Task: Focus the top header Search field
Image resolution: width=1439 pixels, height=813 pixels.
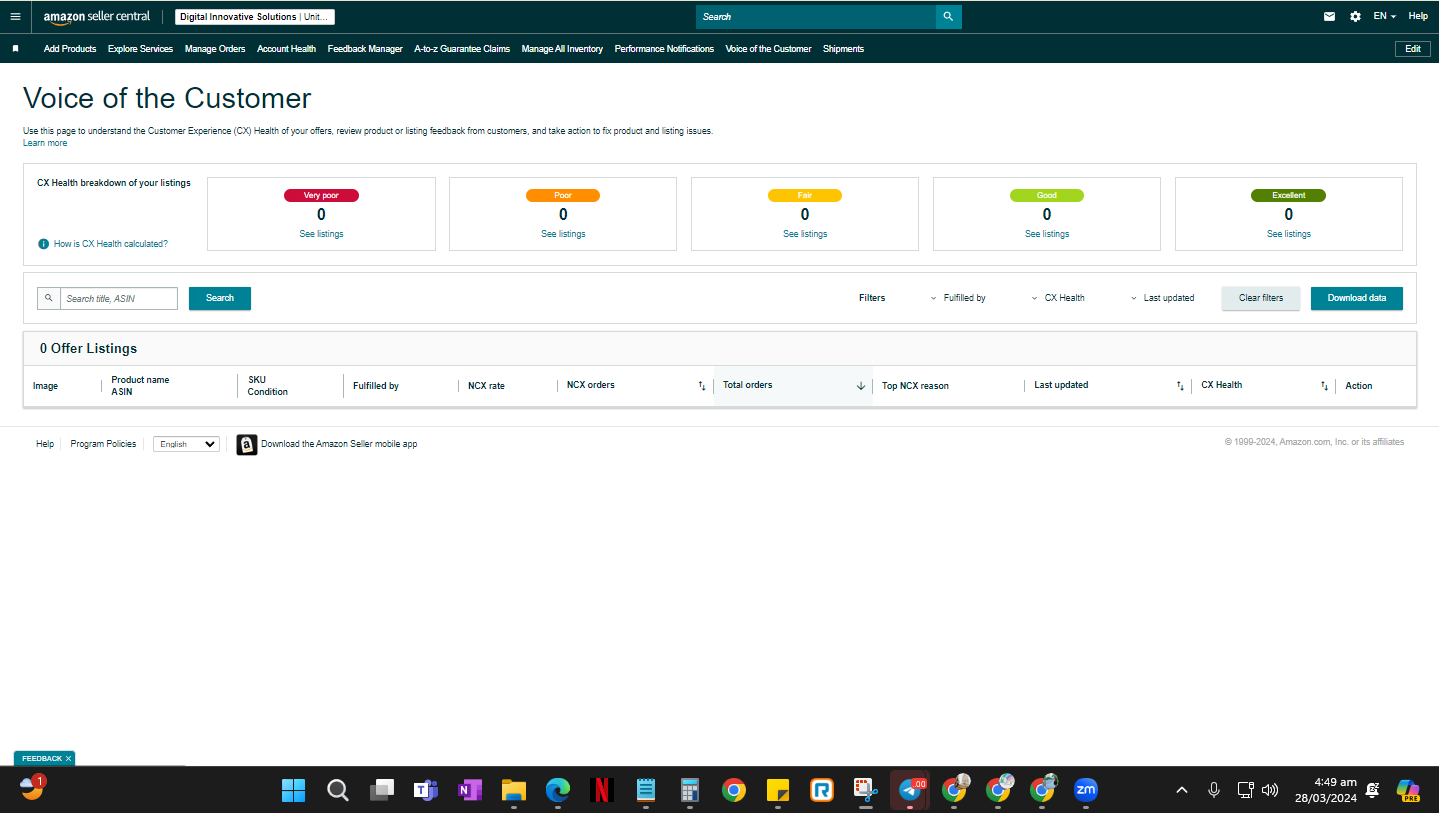Action: click(x=816, y=17)
